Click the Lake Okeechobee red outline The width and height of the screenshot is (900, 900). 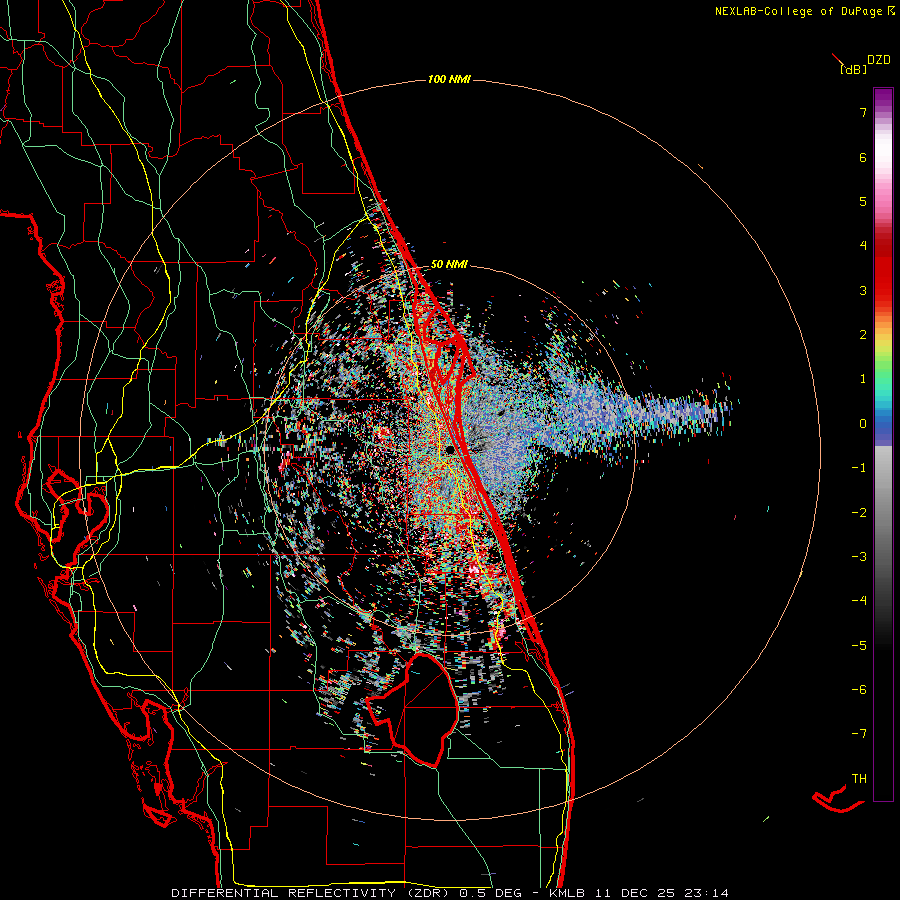[x=413, y=709]
